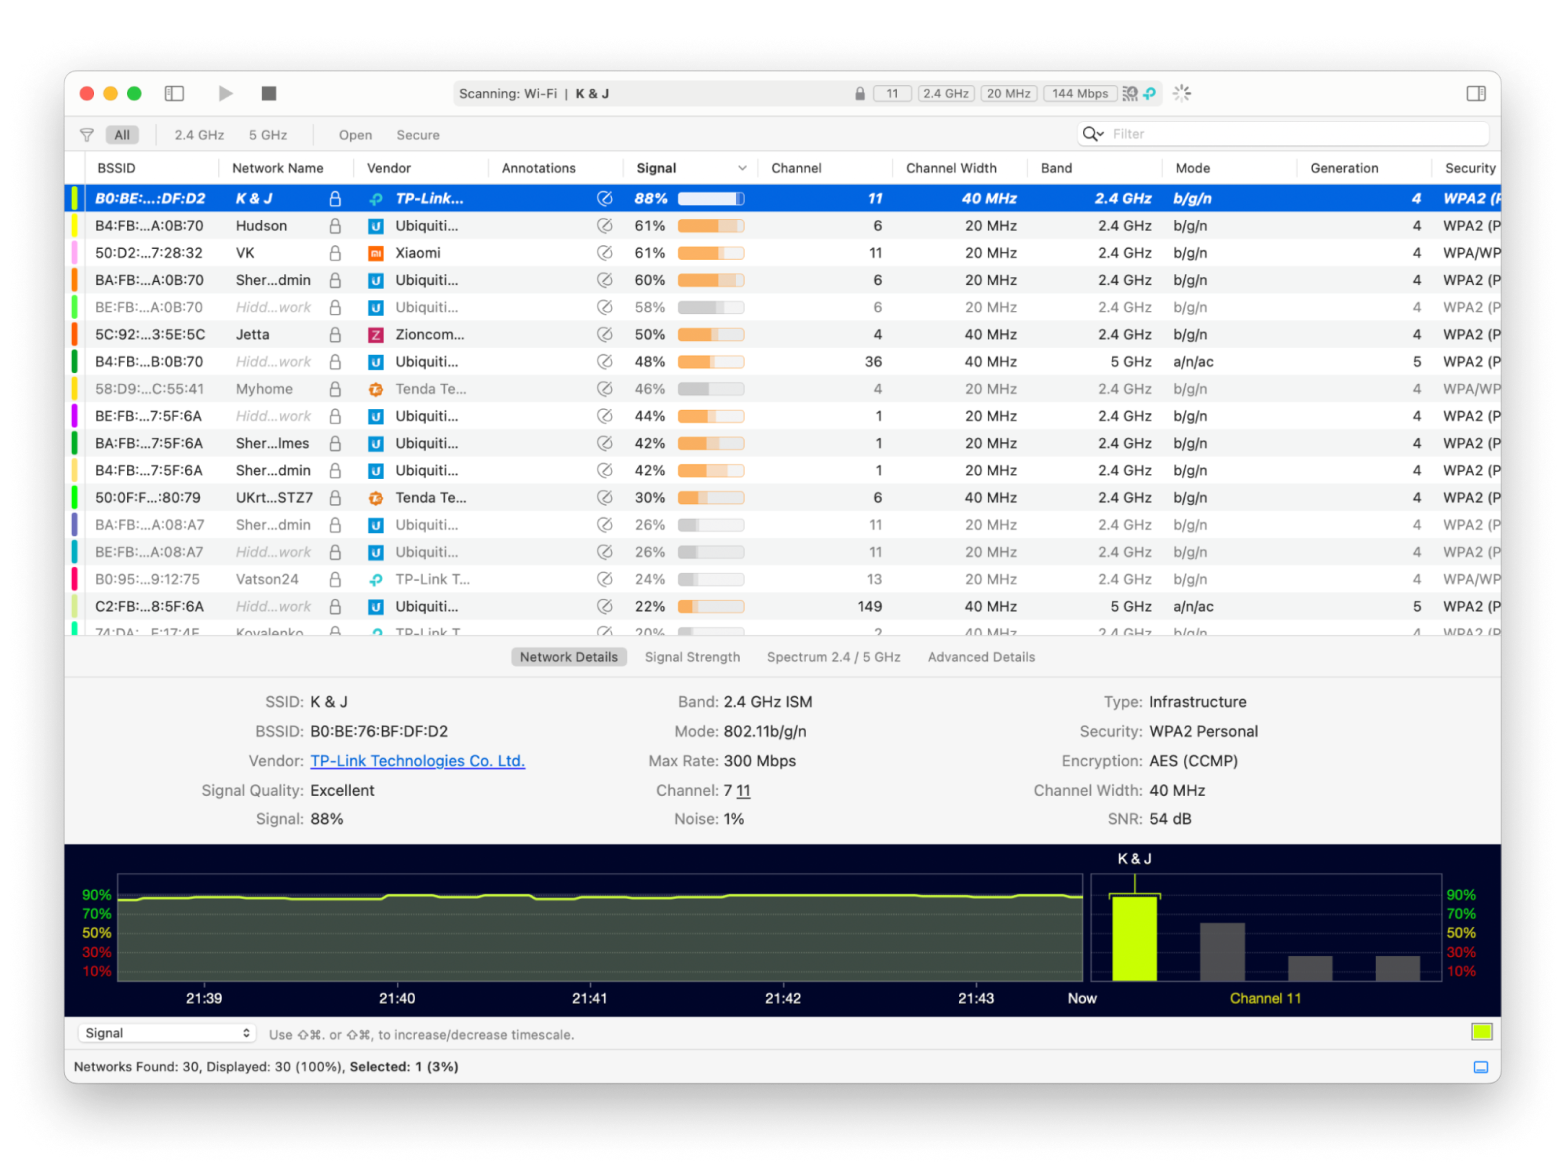
Task: Switch to Spectrum 2.4 / 5 GHz tab
Action: point(834,657)
